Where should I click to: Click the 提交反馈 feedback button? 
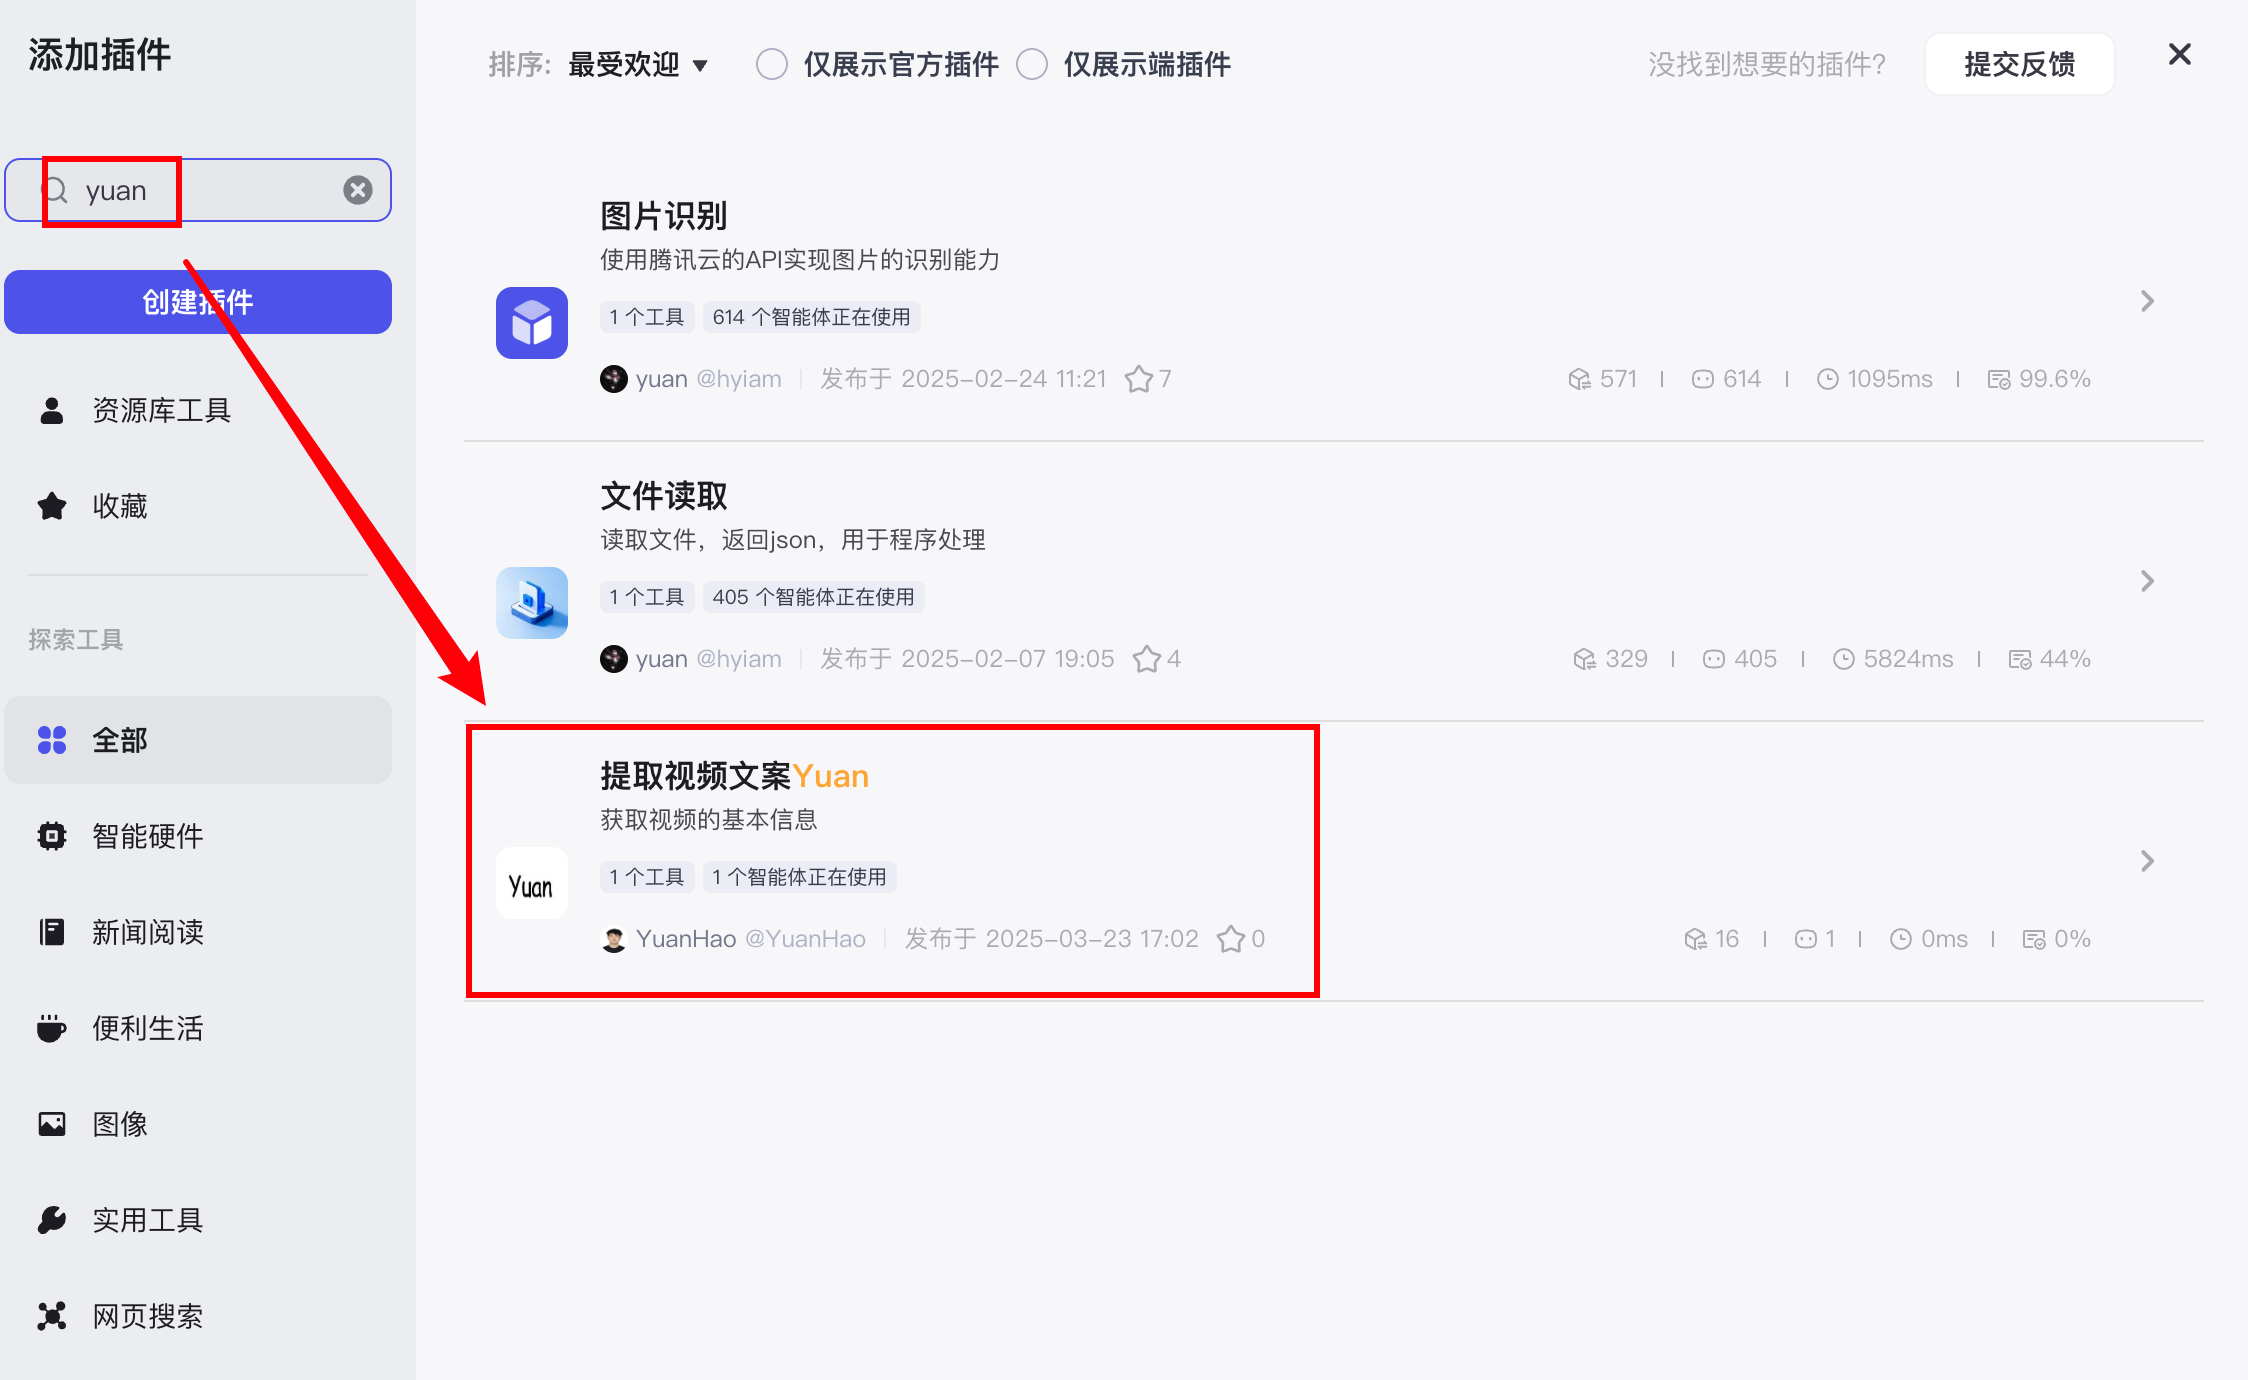[x=2019, y=63]
